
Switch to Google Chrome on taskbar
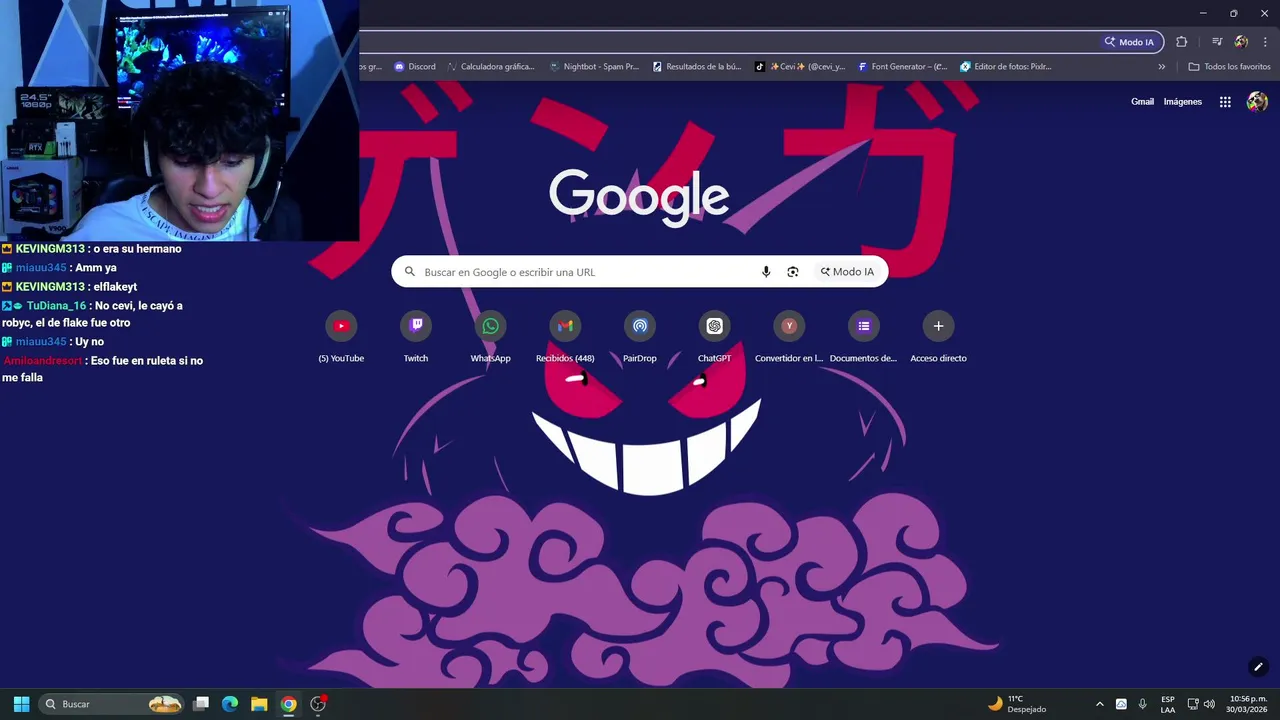tap(288, 704)
